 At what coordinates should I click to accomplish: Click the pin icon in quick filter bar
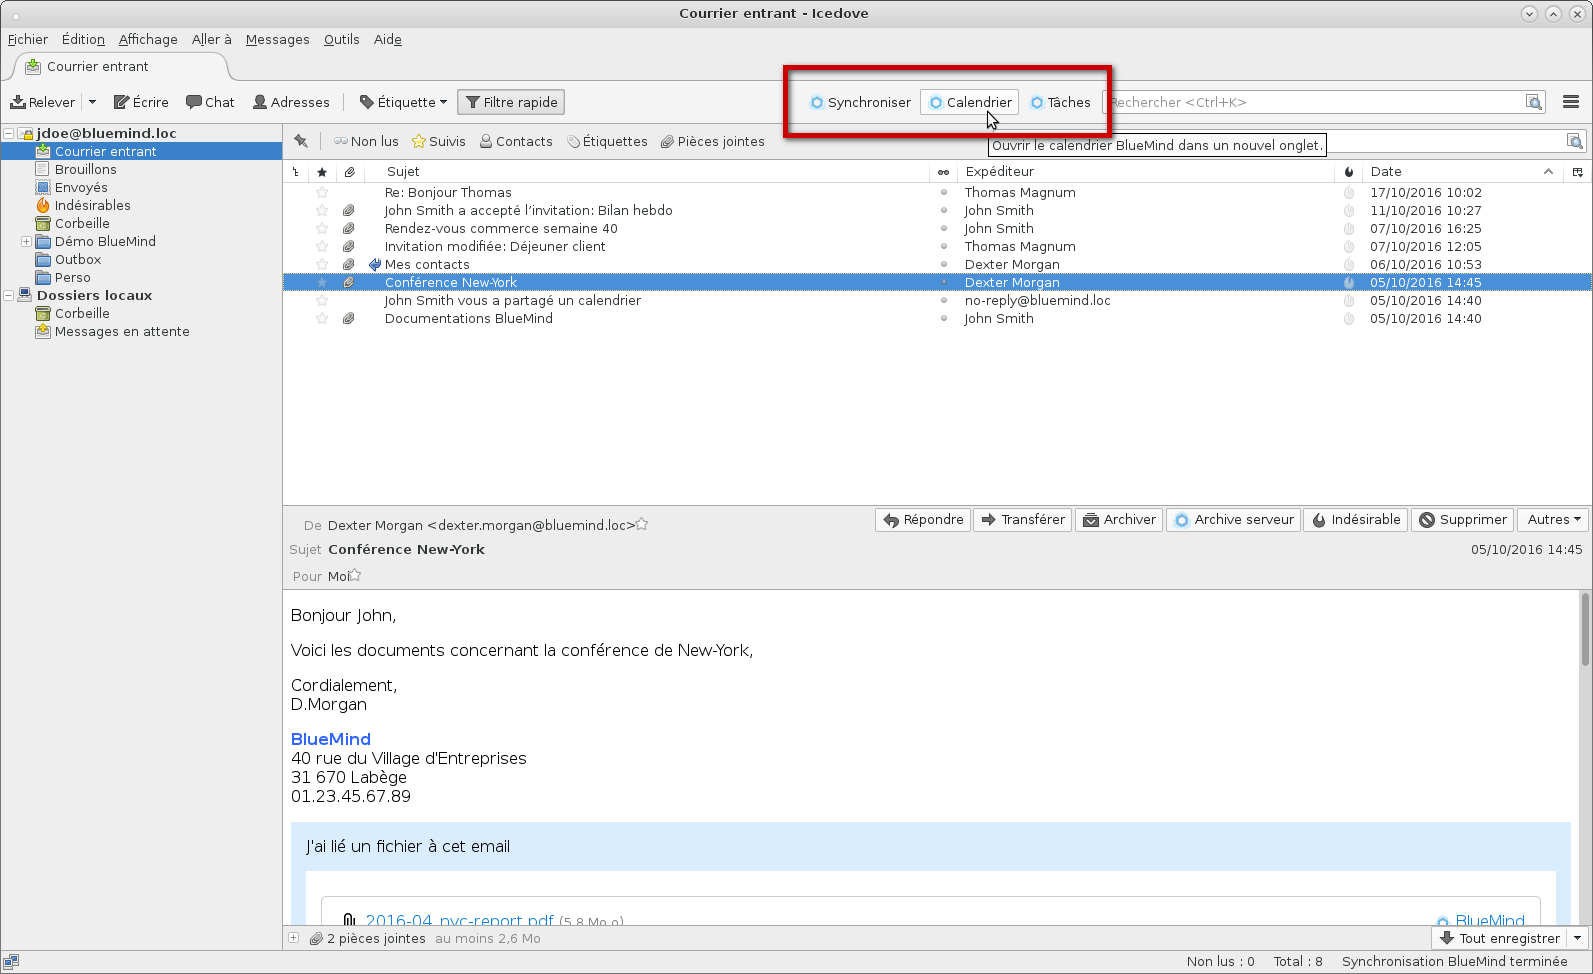(x=301, y=141)
